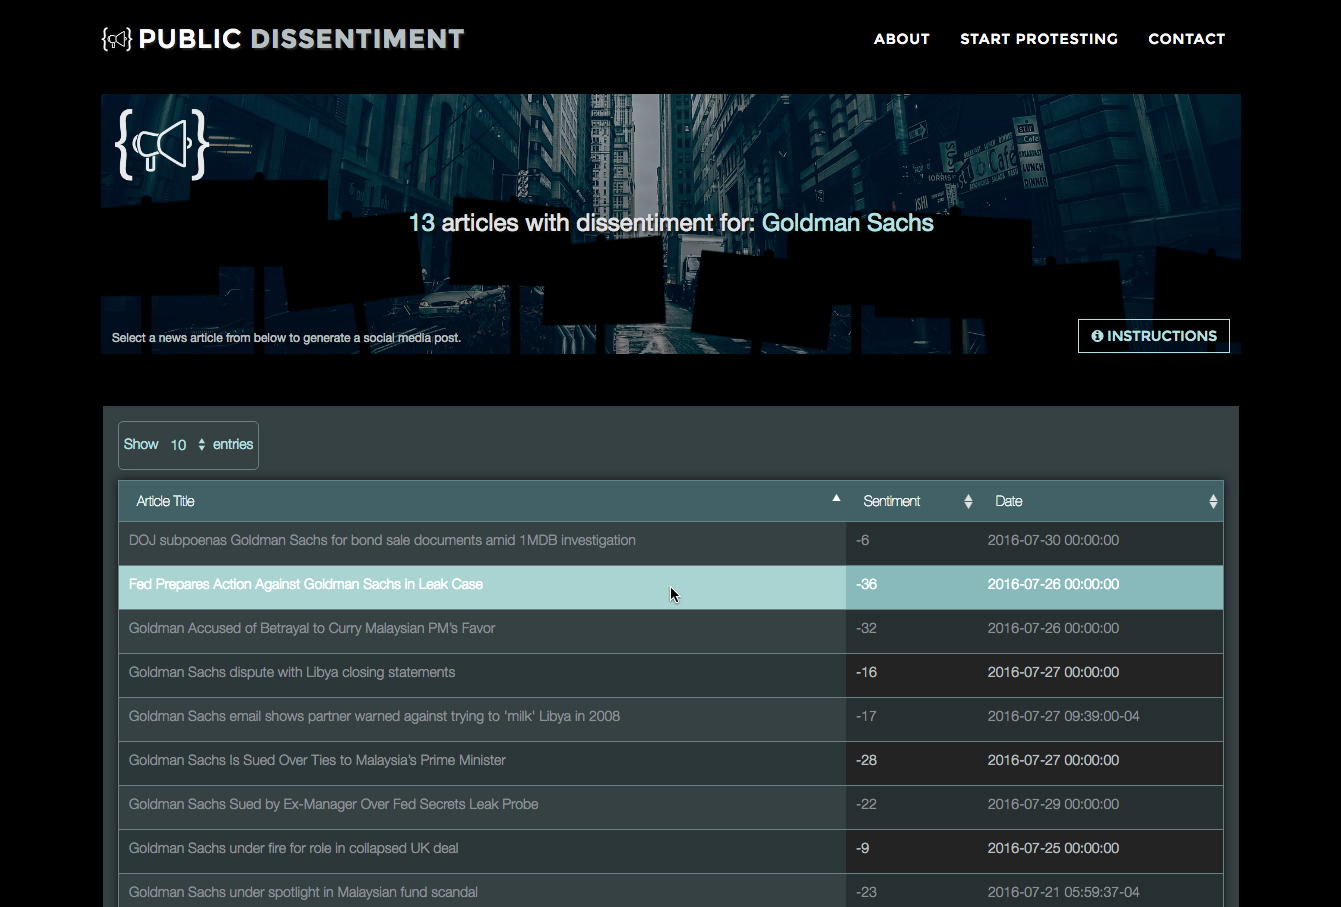Screen dimensions: 1341x907
Task: Select article 'DOJ subpoenas Goldman Sachs for bond sale'
Action: pyautogui.click(x=382, y=540)
